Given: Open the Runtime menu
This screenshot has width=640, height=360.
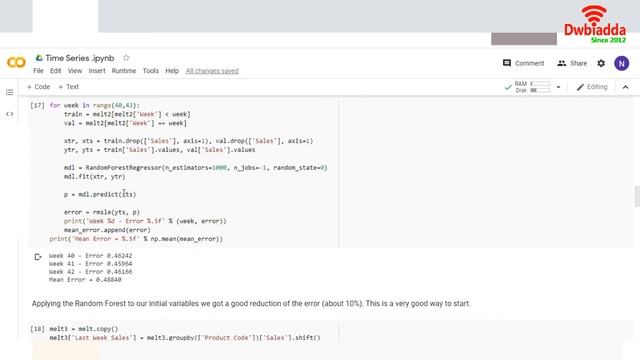Looking at the screenshot, I should 124,71.
